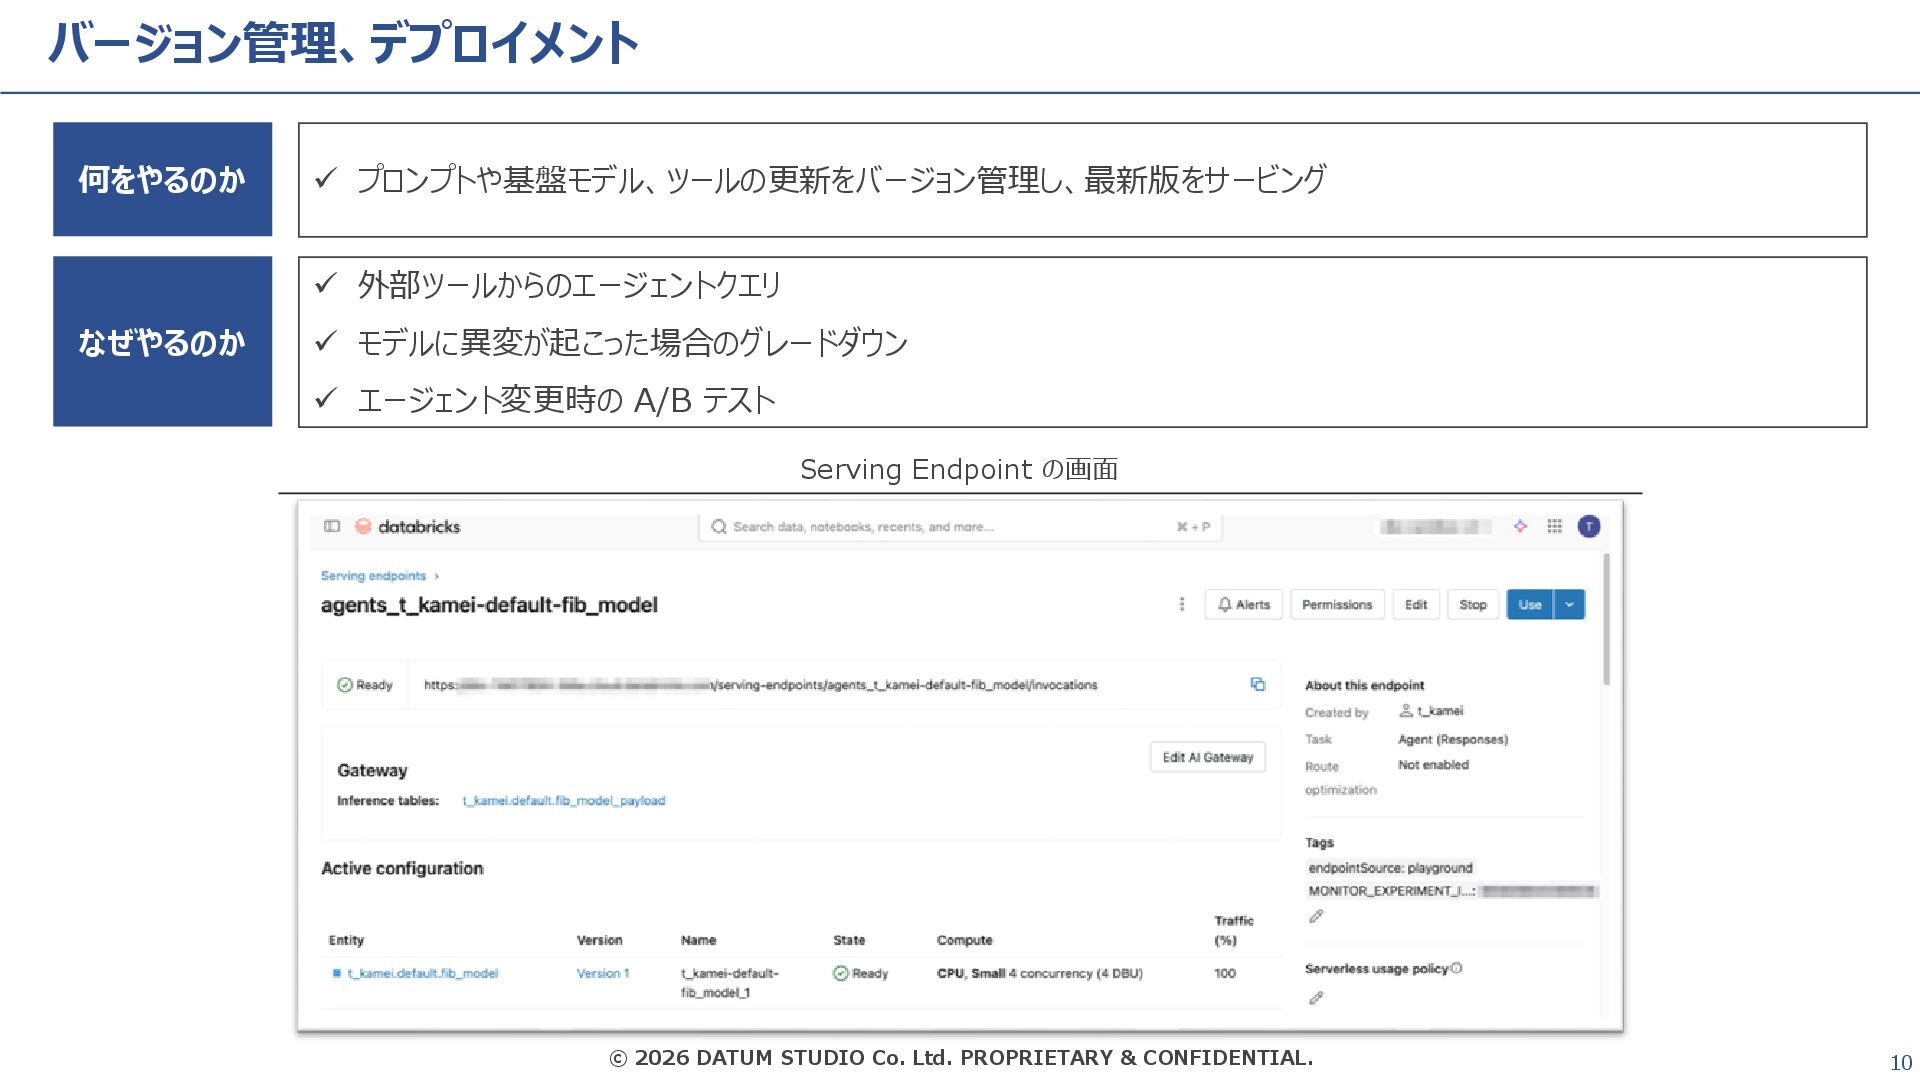Open the Version 1 link
The width and height of the screenshot is (1920, 1080).
point(603,973)
